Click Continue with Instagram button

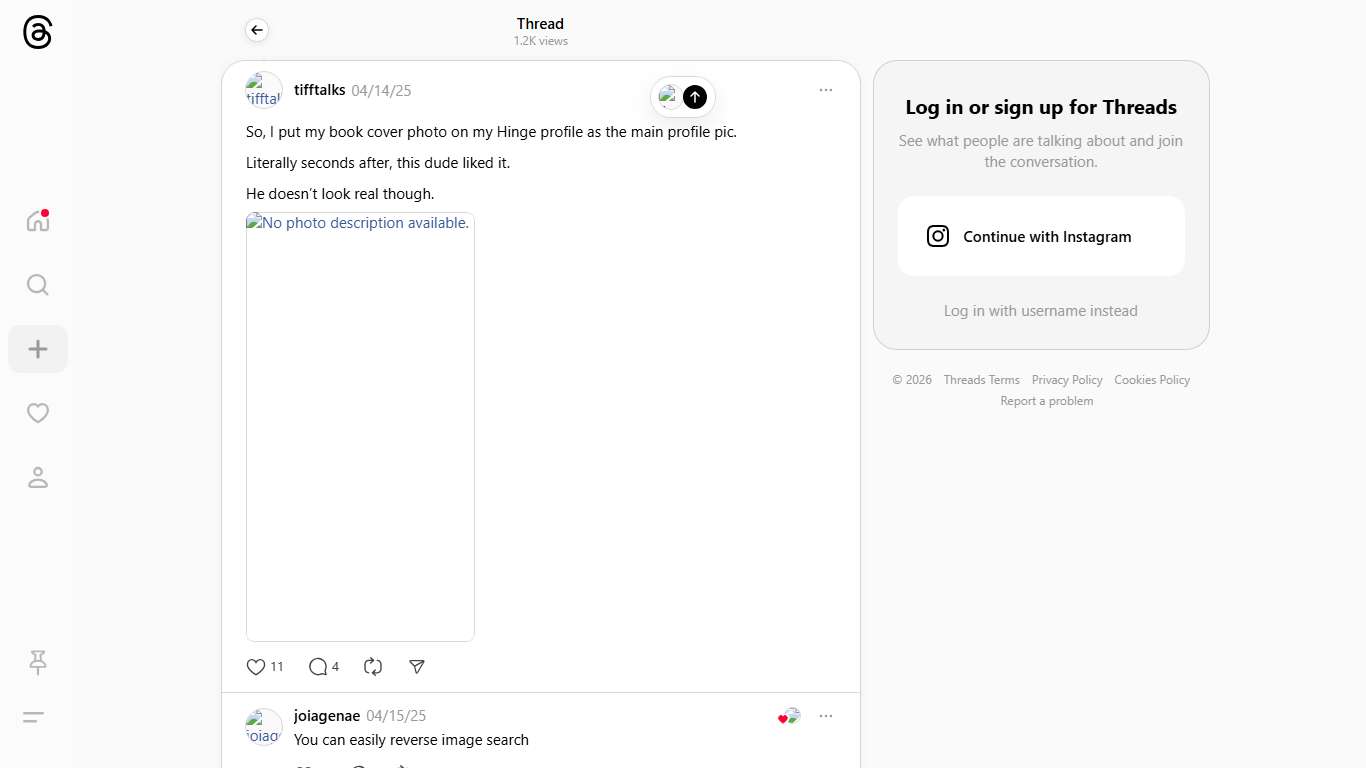[x=1041, y=236]
